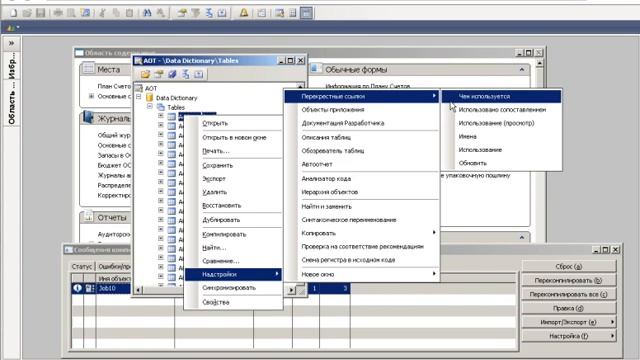Click the Compile icon in AOT window toolbar
Screen dimensions: 640x360
(186, 74)
